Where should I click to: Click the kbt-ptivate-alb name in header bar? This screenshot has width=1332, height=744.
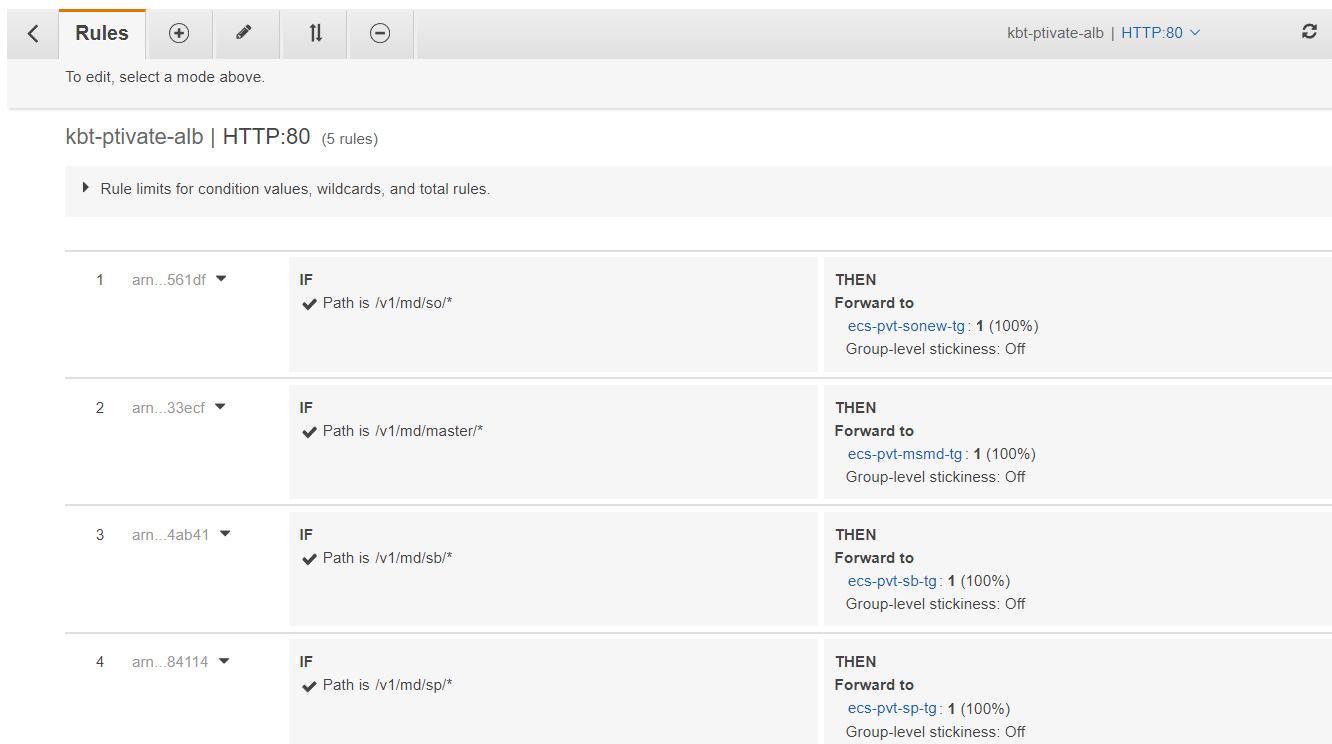click(1055, 33)
